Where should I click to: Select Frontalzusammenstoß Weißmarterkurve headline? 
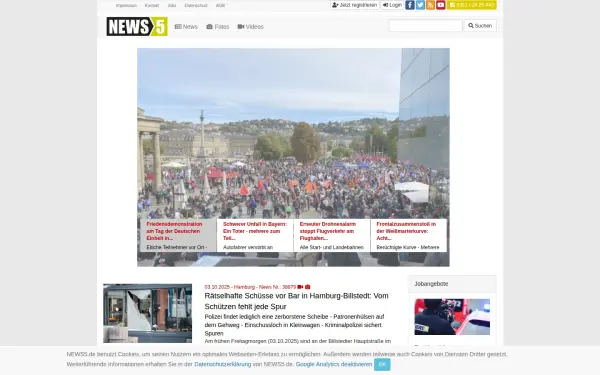tap(406, 231)
